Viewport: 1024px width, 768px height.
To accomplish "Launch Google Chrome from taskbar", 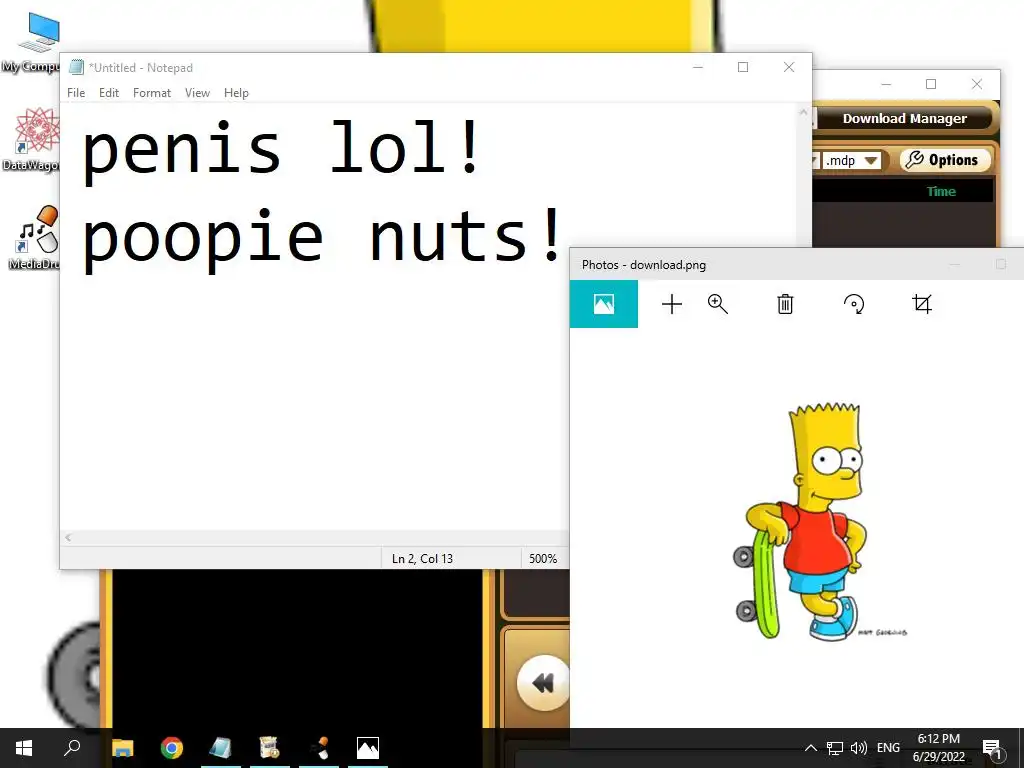I will pyautogui.click(x=172, y=748).
